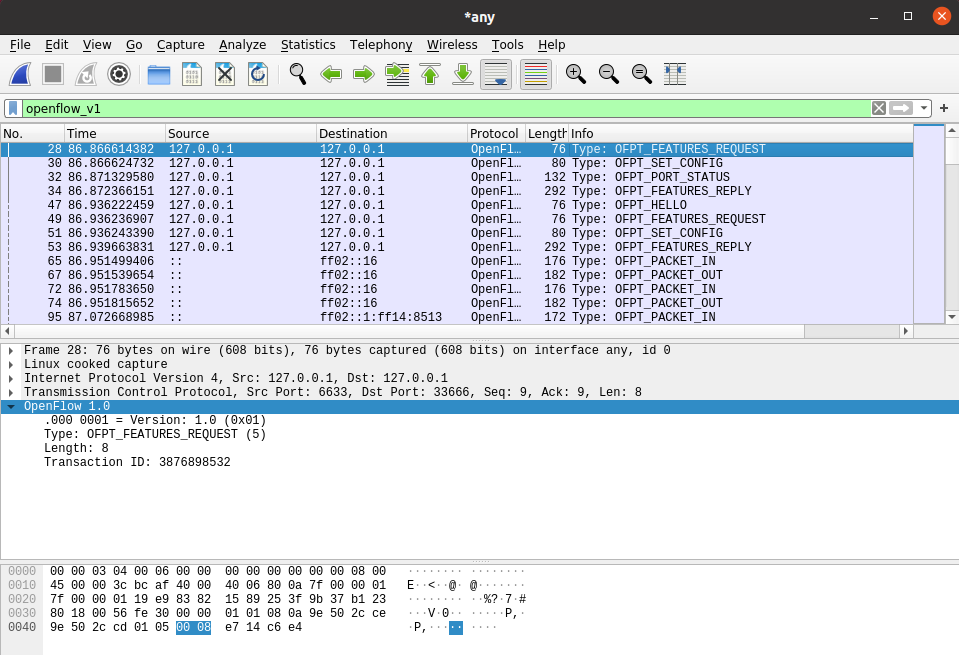Click the capture options gear icon
Screen dimensions: 959x655
click(119, 74)
